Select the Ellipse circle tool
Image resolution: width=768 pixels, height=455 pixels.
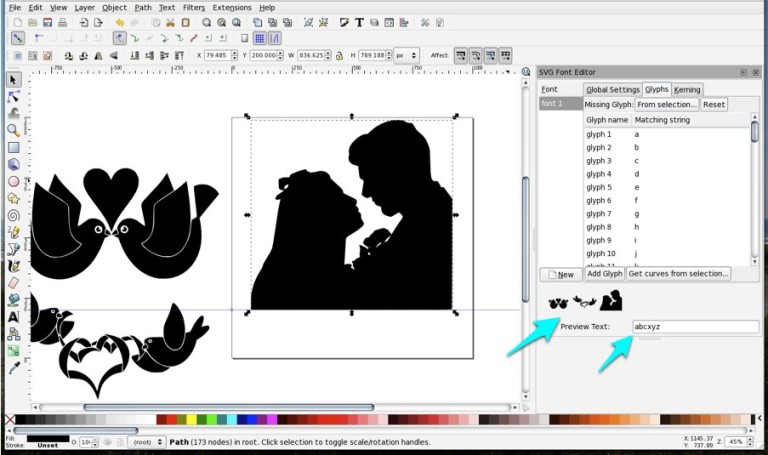pyautogui.click(x=14, y=182)
